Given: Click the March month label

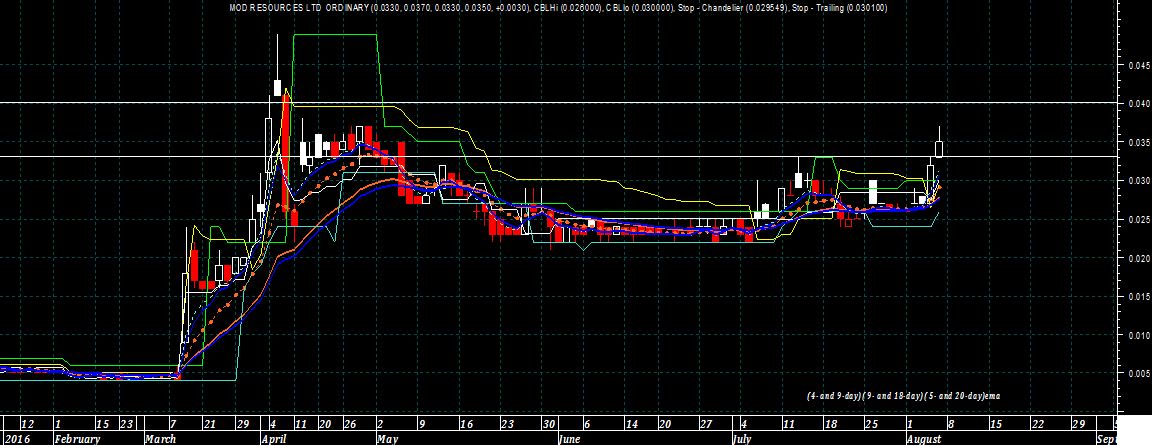Looking at the screenshot, I should point(162,438).
